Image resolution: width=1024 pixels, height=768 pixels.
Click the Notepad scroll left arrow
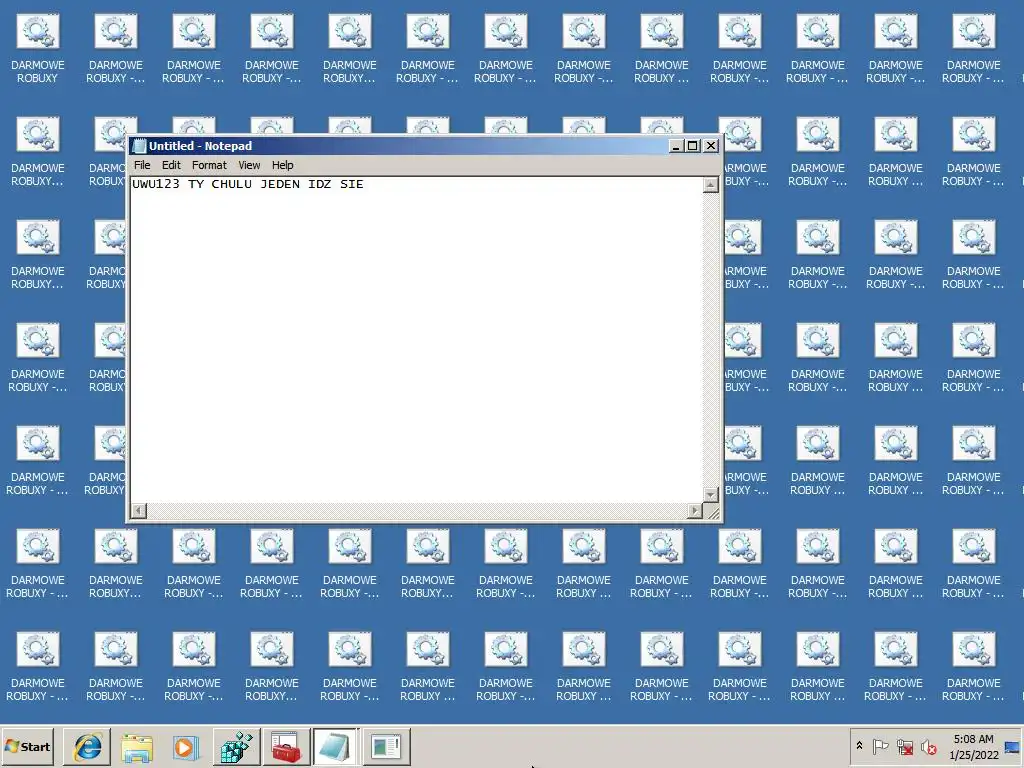click(x=138, y=510)
